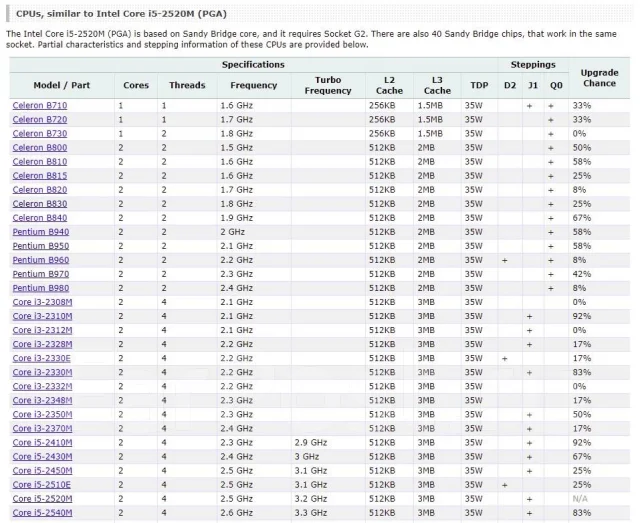Open the Pentium B980 link
Viewport: 640px width, 523px height.
pos(41,288)
